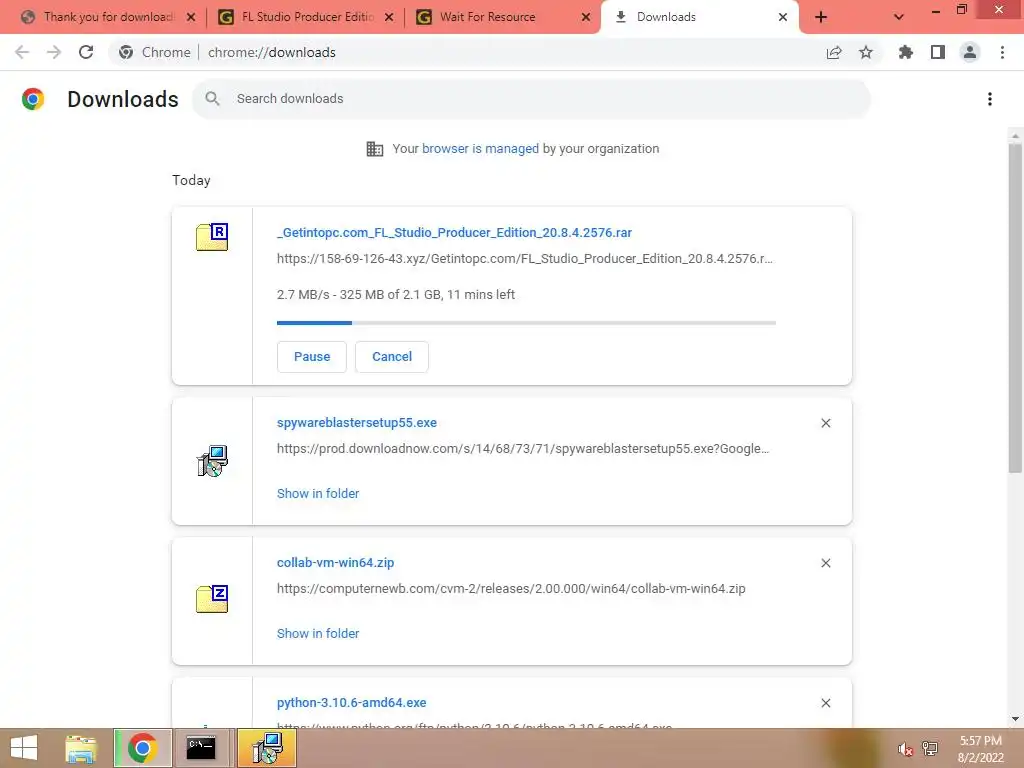Click the 158-69-126-43.xyz source URL text
Screen dimensions: 1024x768
click(x=524, y=259)
